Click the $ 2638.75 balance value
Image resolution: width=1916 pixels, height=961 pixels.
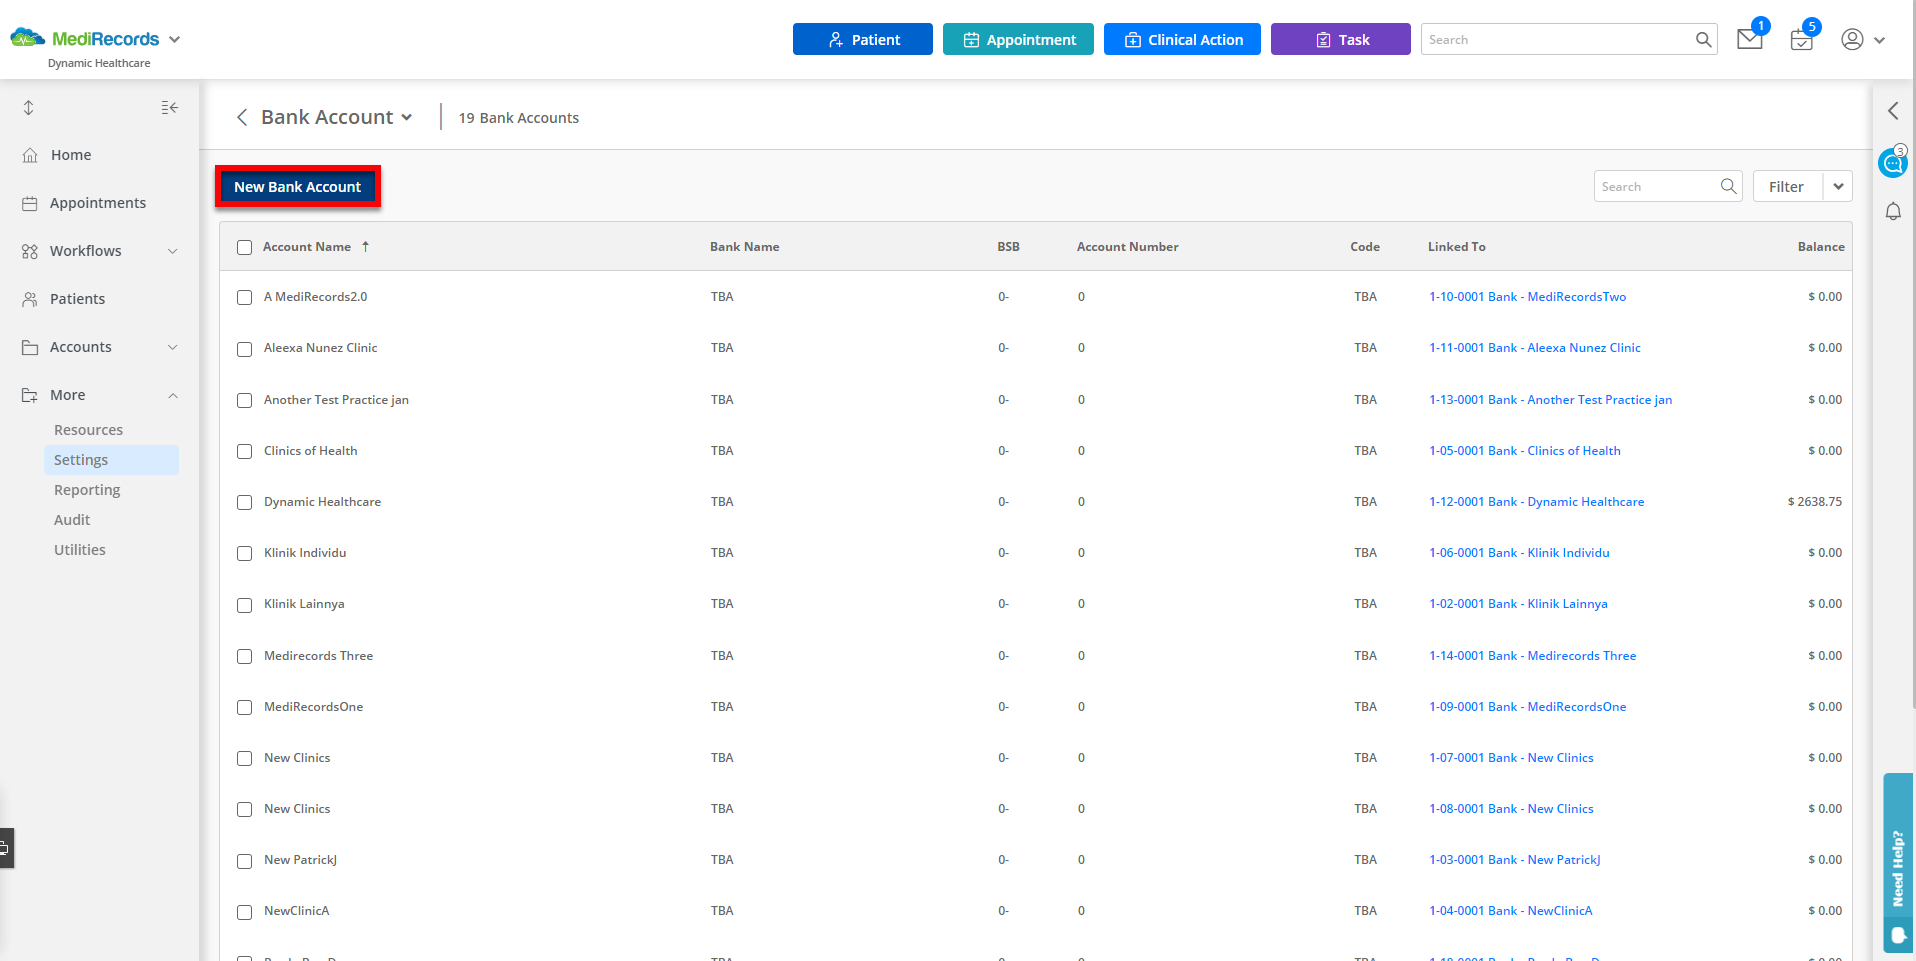[1814, 502]
